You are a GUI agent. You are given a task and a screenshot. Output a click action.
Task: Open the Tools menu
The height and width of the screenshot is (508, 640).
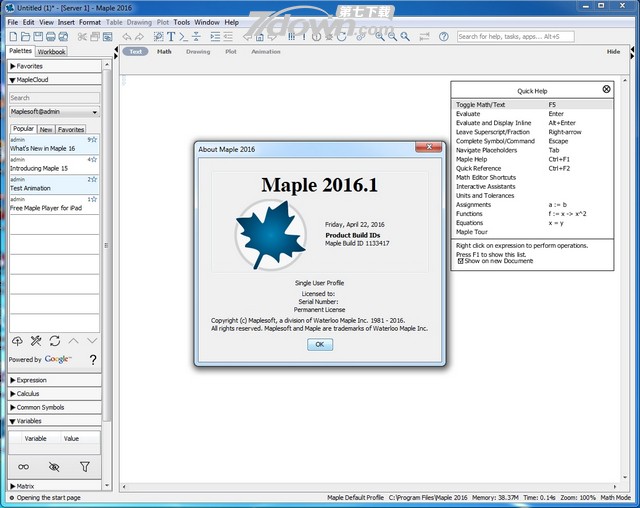pyautogui.click(x=181, y=21)
